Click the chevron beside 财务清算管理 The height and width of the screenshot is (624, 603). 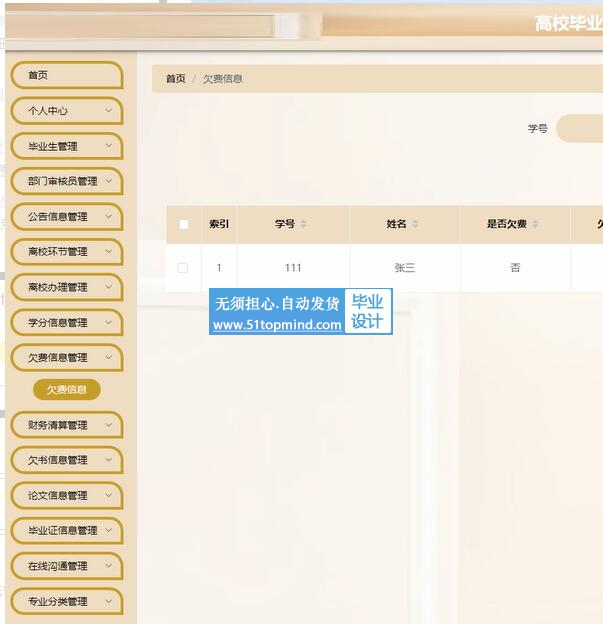point(108,425)
